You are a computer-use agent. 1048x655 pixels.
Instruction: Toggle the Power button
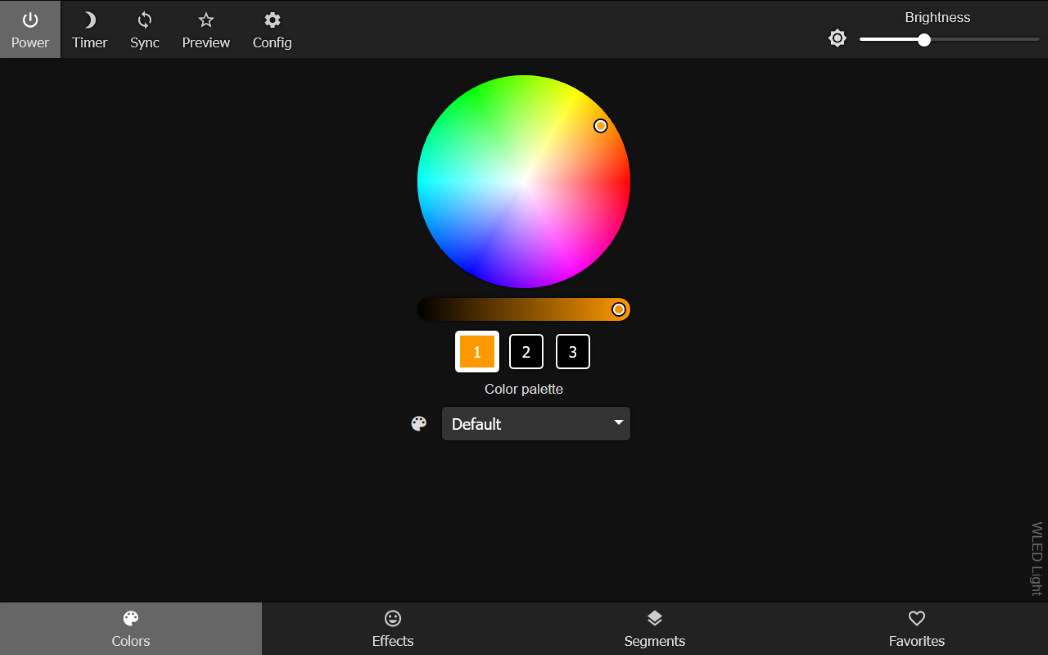click(30, 30)
